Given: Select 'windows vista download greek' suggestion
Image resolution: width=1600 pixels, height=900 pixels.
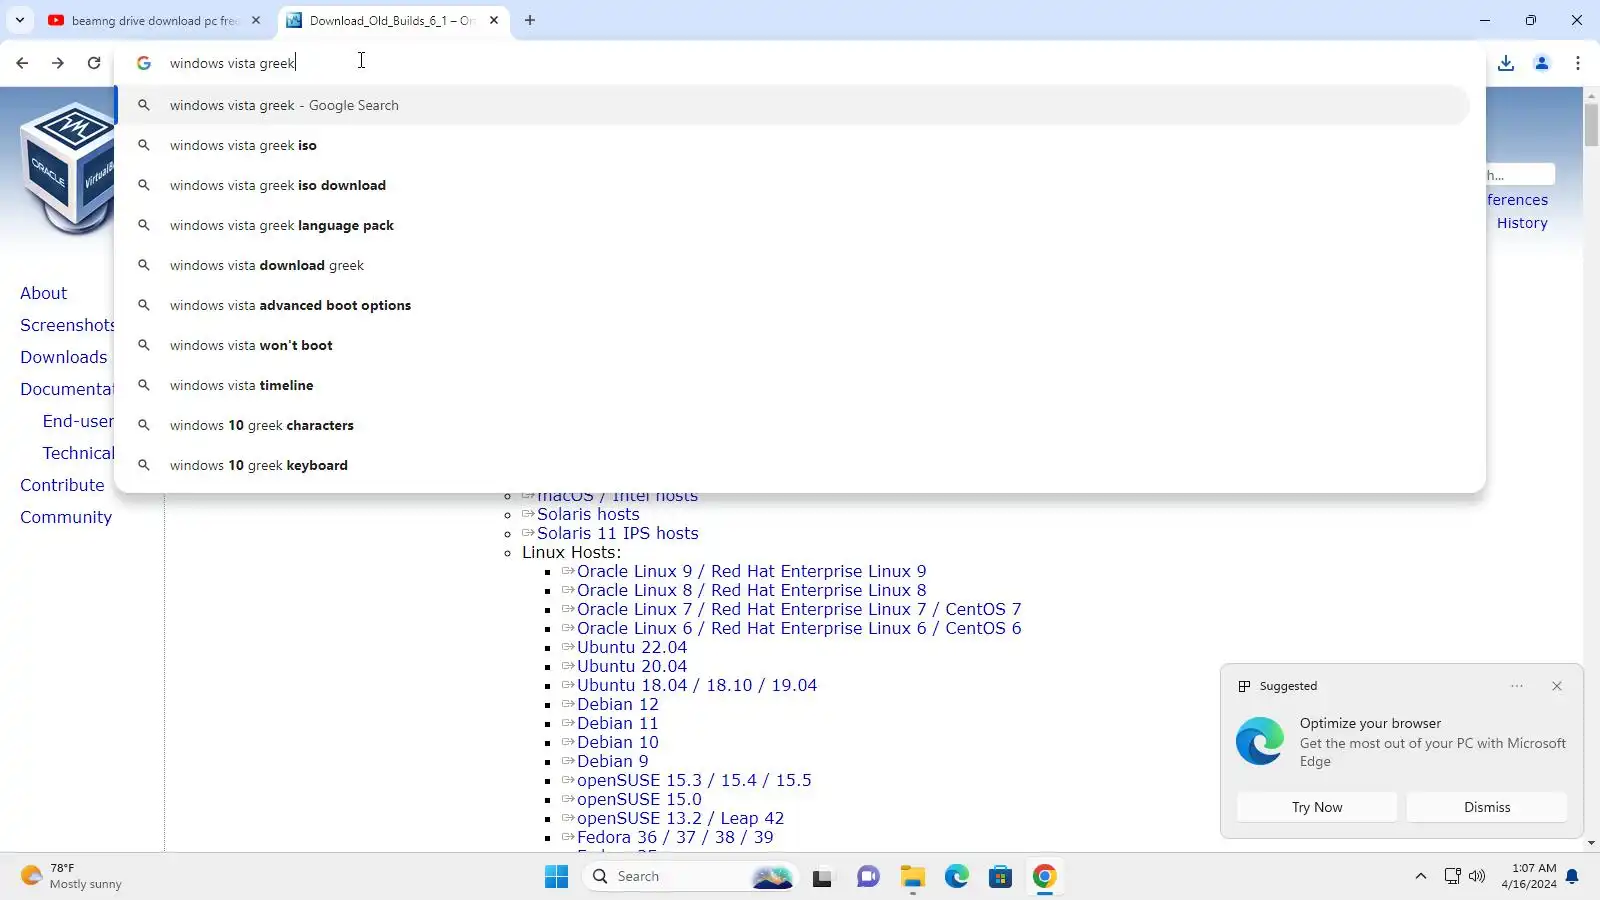Looking at the screenshot, I should click(794, 265).
